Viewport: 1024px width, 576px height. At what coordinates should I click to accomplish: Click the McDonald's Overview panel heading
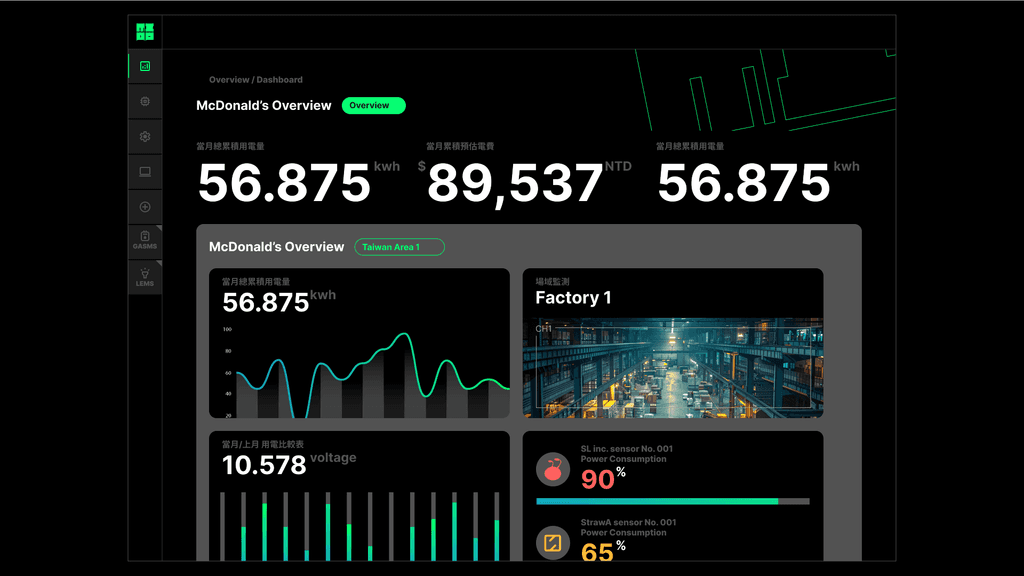[x=276, y=247]
